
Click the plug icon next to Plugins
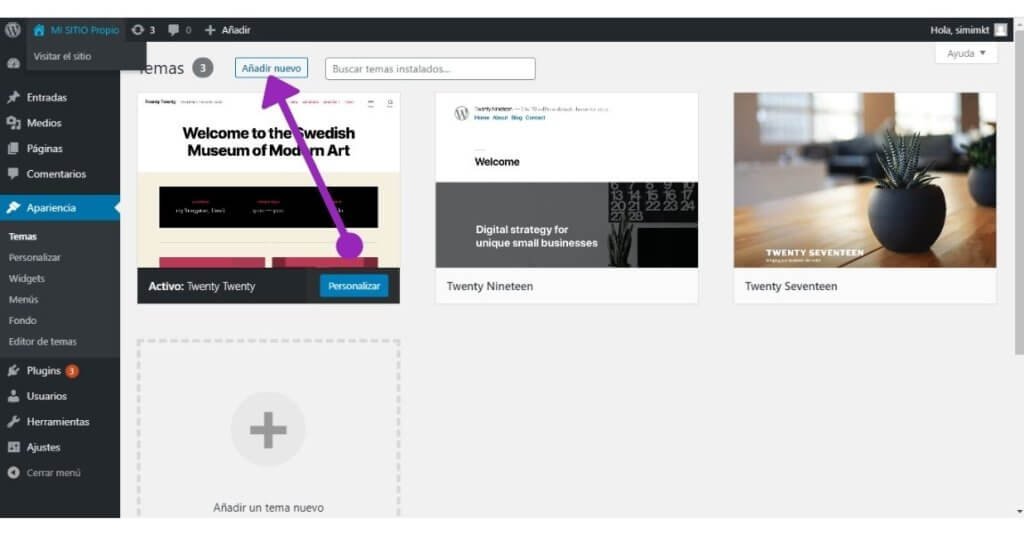(13, 371)
